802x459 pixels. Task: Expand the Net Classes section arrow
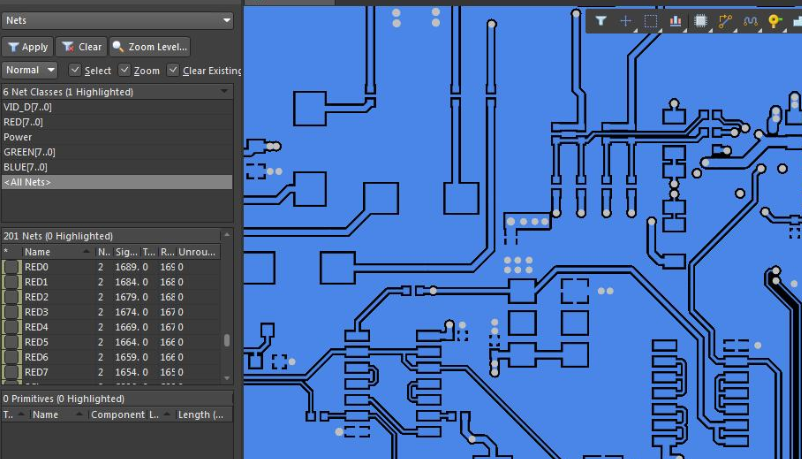(x=224, y=92)
